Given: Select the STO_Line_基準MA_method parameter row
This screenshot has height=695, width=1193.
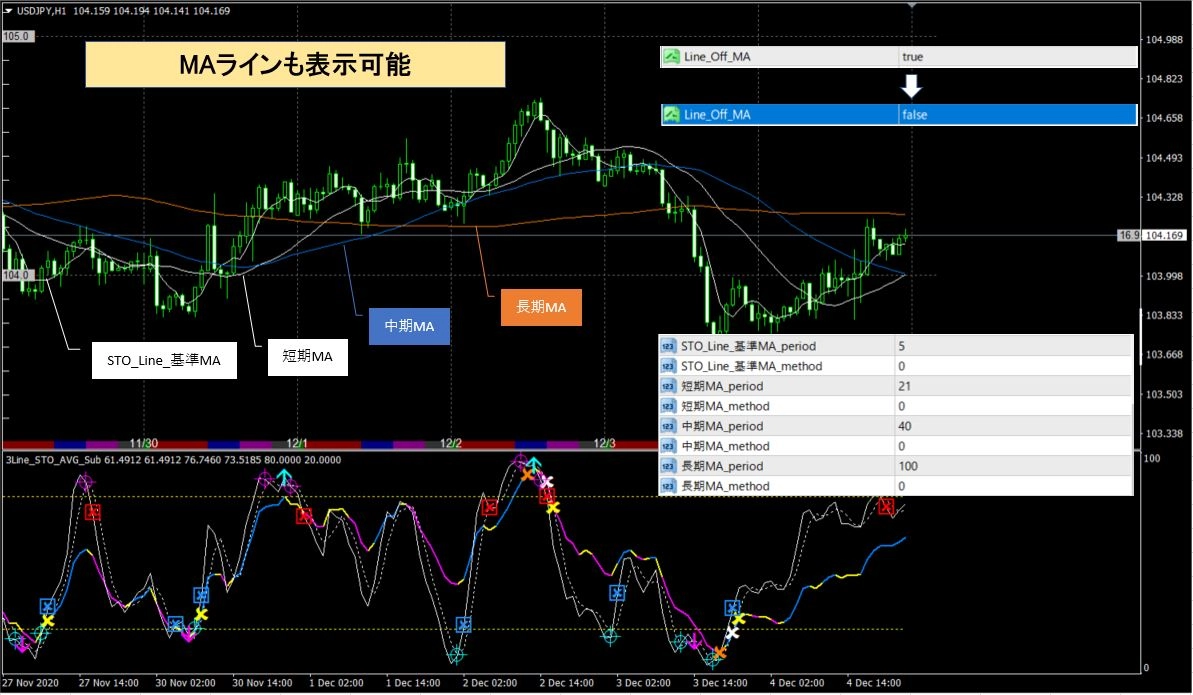Looking at the screenshot, I should [896, 366].
